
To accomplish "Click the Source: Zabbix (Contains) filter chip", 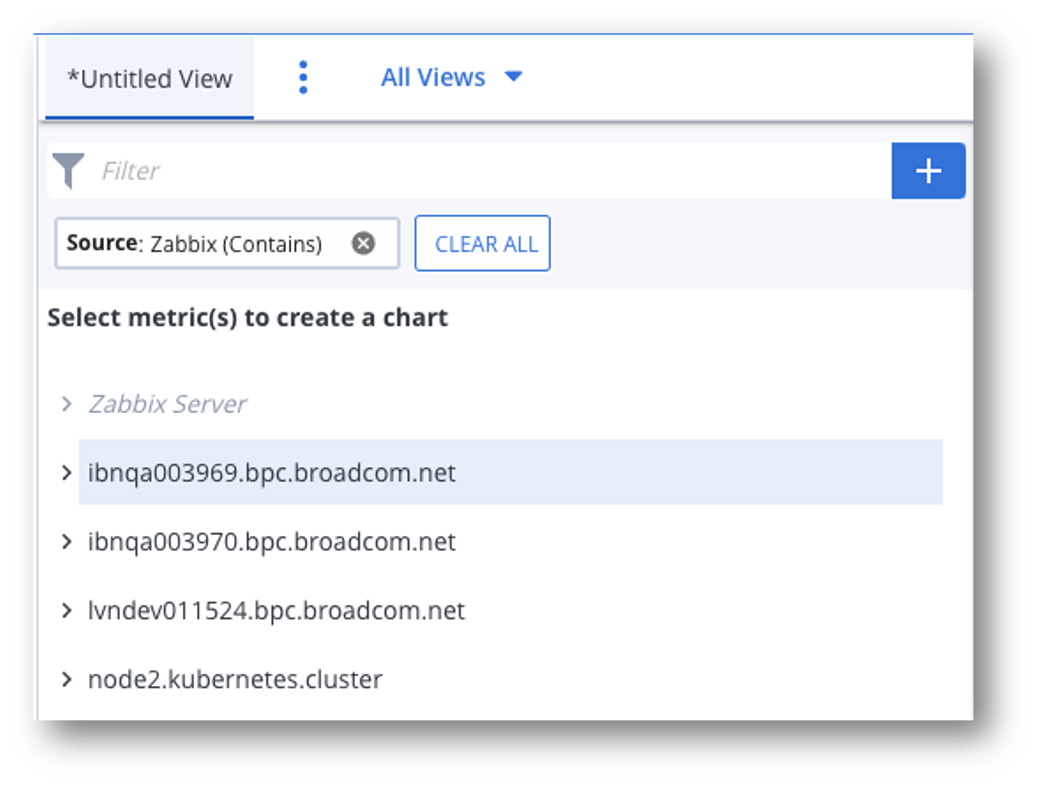I will (195, 244).
